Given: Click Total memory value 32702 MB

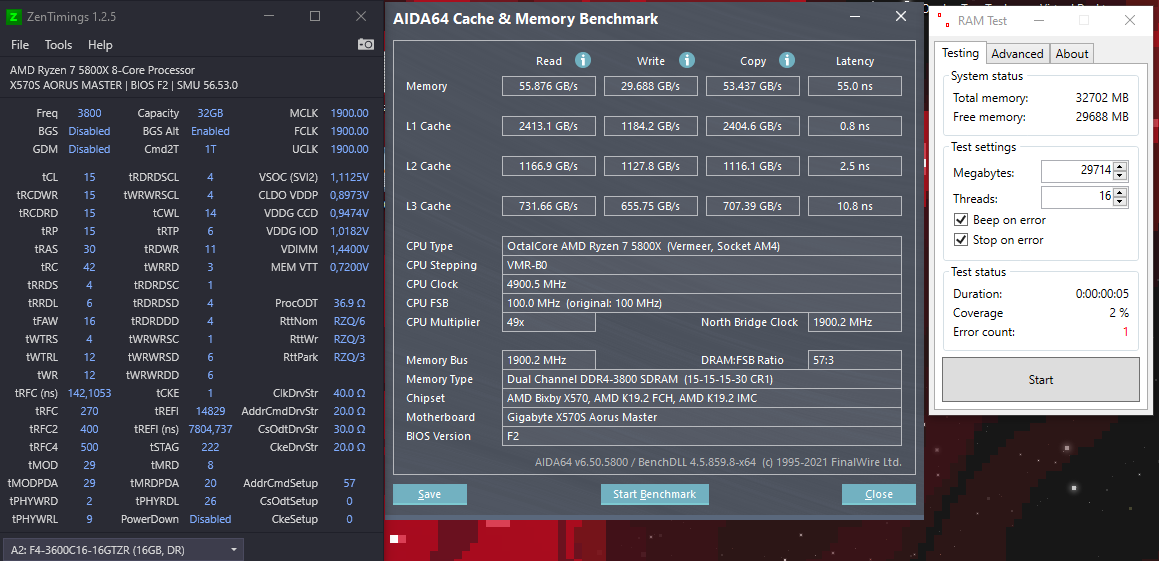Looking at the screenshot, I should 1102,98.
